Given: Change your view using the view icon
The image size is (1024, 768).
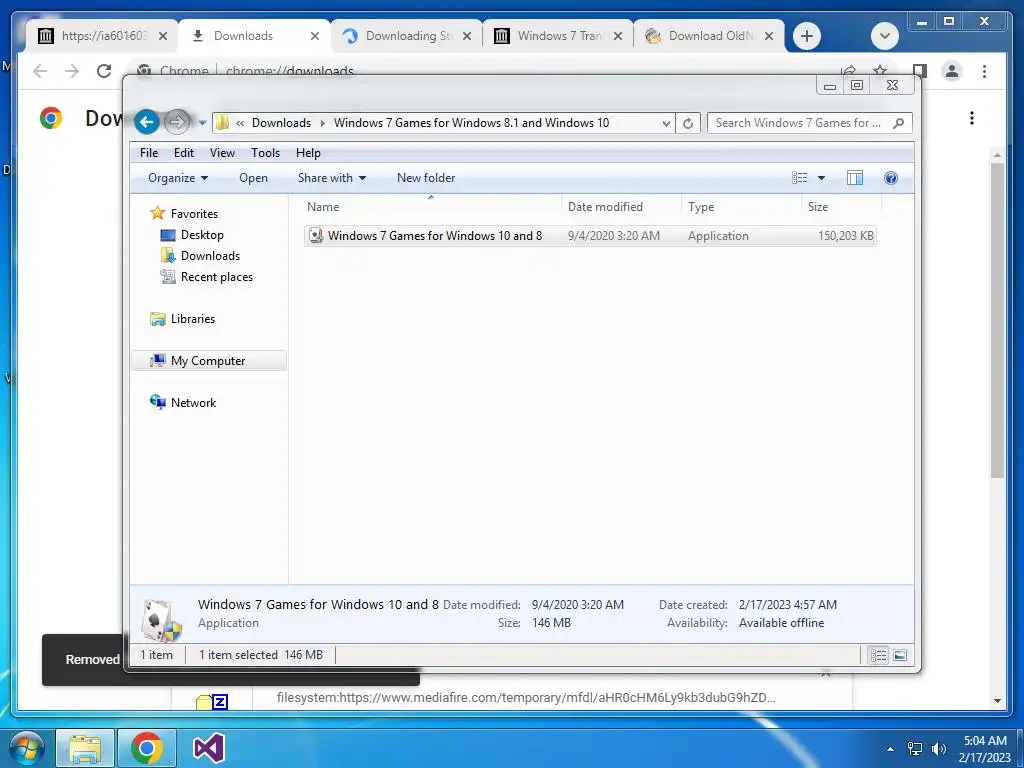Looking at the screenshot, I should click(x=799, y=178).
